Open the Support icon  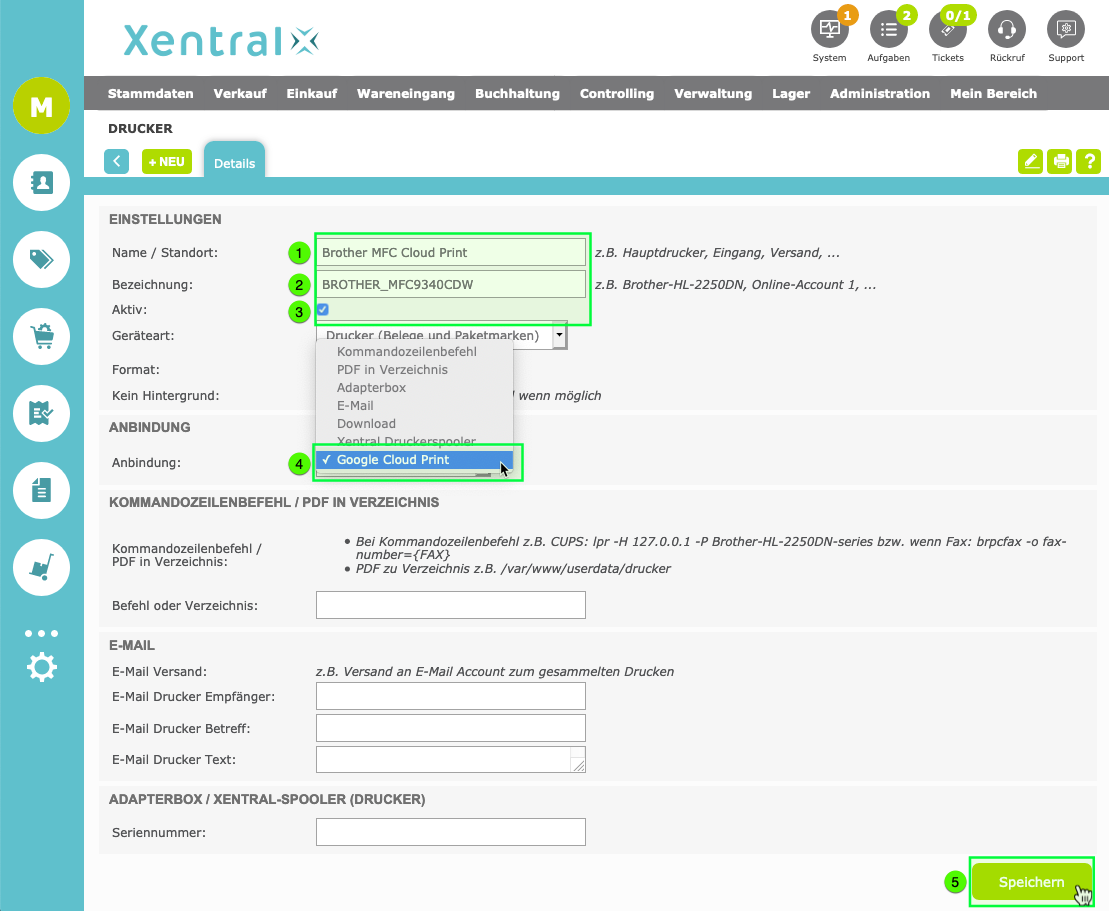click(x=1065, y=30)
